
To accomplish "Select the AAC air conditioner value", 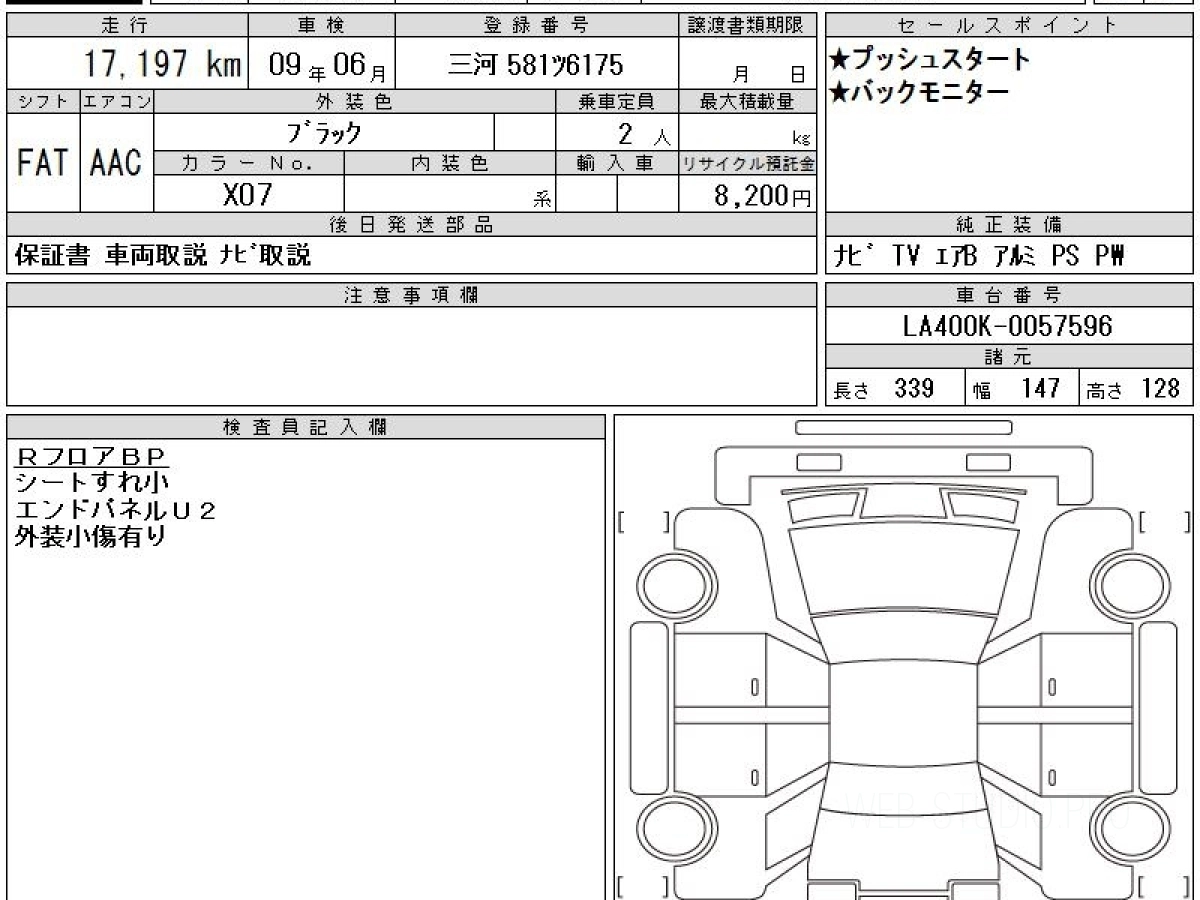I will coord(117,163).
